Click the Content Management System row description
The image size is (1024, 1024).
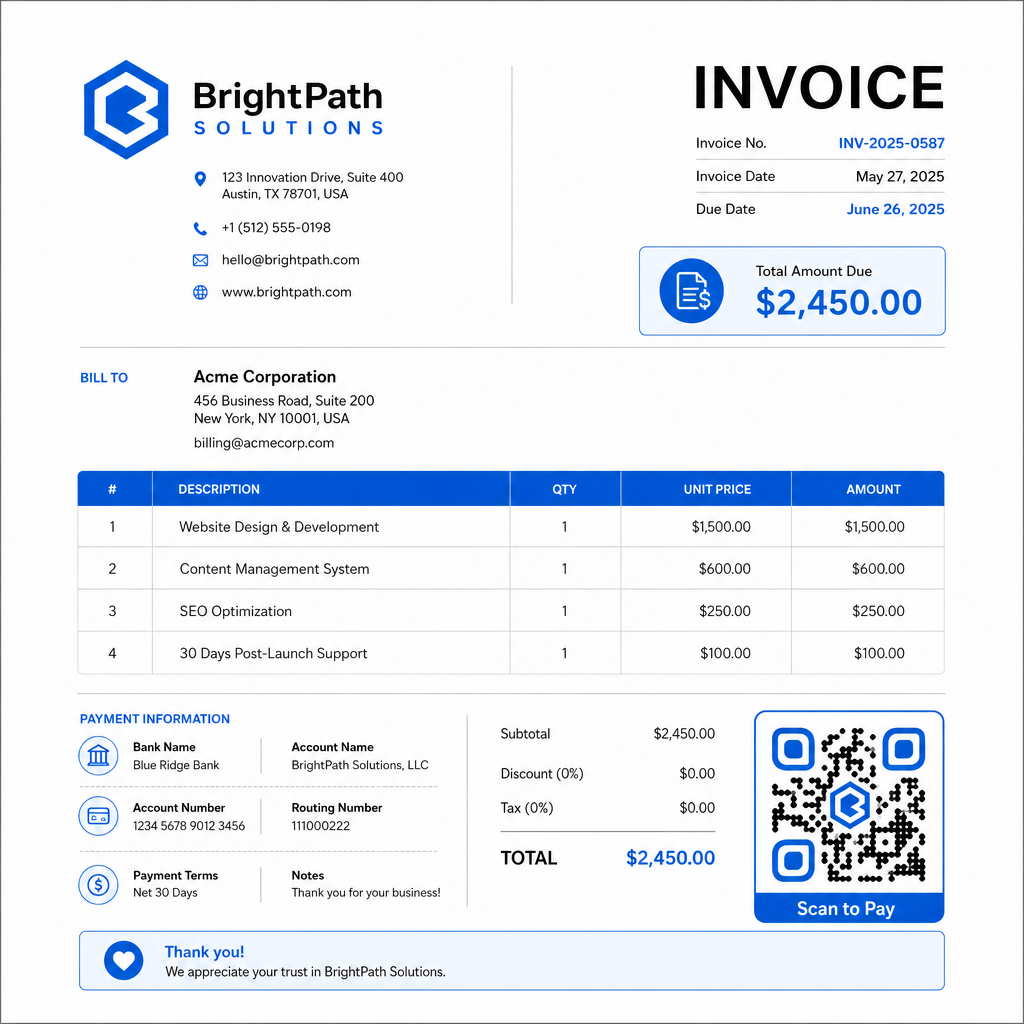pyautogui.click(x=274, y=569)
